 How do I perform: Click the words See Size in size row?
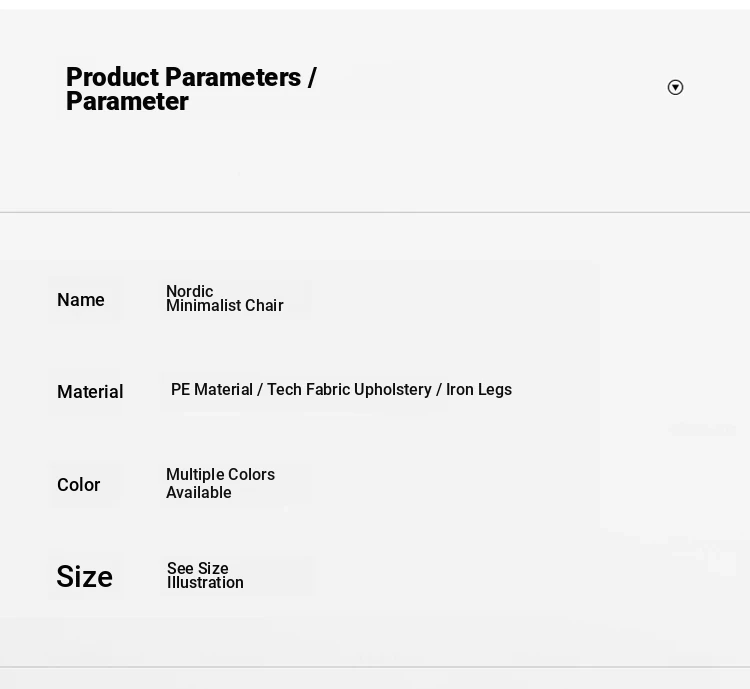click(x=198, y=568)
